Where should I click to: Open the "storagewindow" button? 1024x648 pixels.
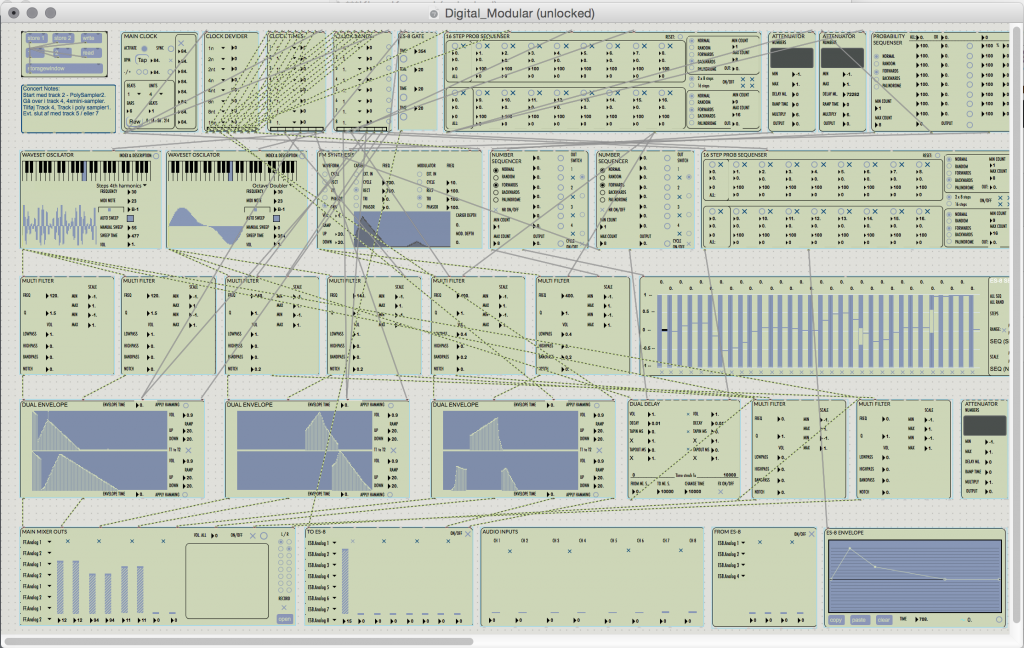click(x=64, y=68)
